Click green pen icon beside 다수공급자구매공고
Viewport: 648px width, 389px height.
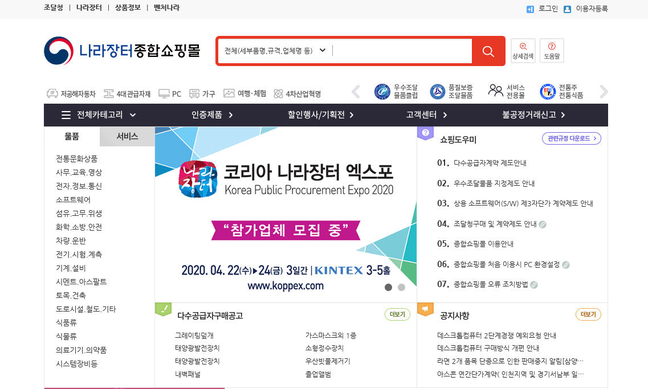(163, 309)
